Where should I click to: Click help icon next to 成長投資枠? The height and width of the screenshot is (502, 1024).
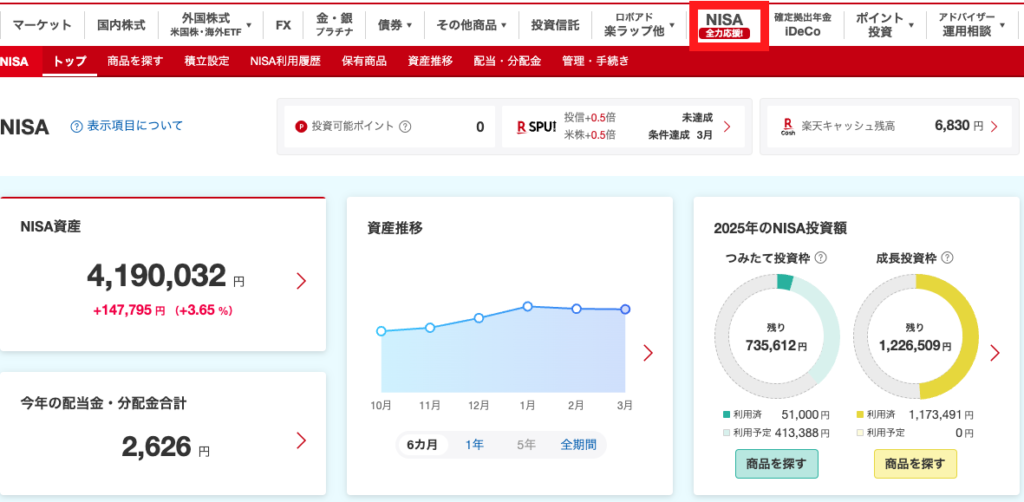[x=947, y=259]
